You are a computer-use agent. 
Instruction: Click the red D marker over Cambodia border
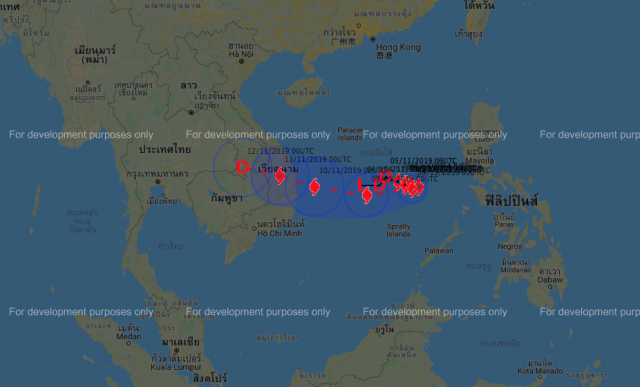[x=243, y=167]
